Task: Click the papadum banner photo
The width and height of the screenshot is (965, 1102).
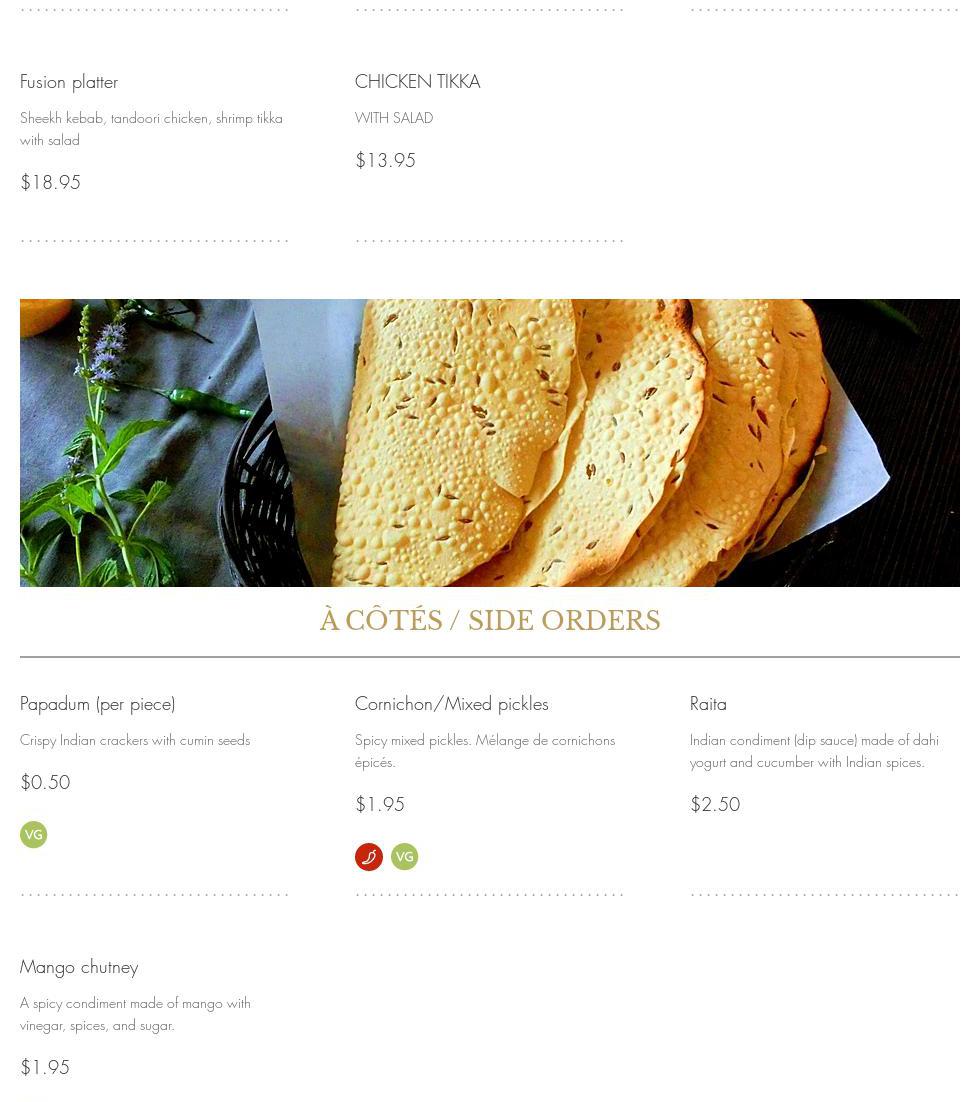Action: pyautogui.click(x=489, y=442)
